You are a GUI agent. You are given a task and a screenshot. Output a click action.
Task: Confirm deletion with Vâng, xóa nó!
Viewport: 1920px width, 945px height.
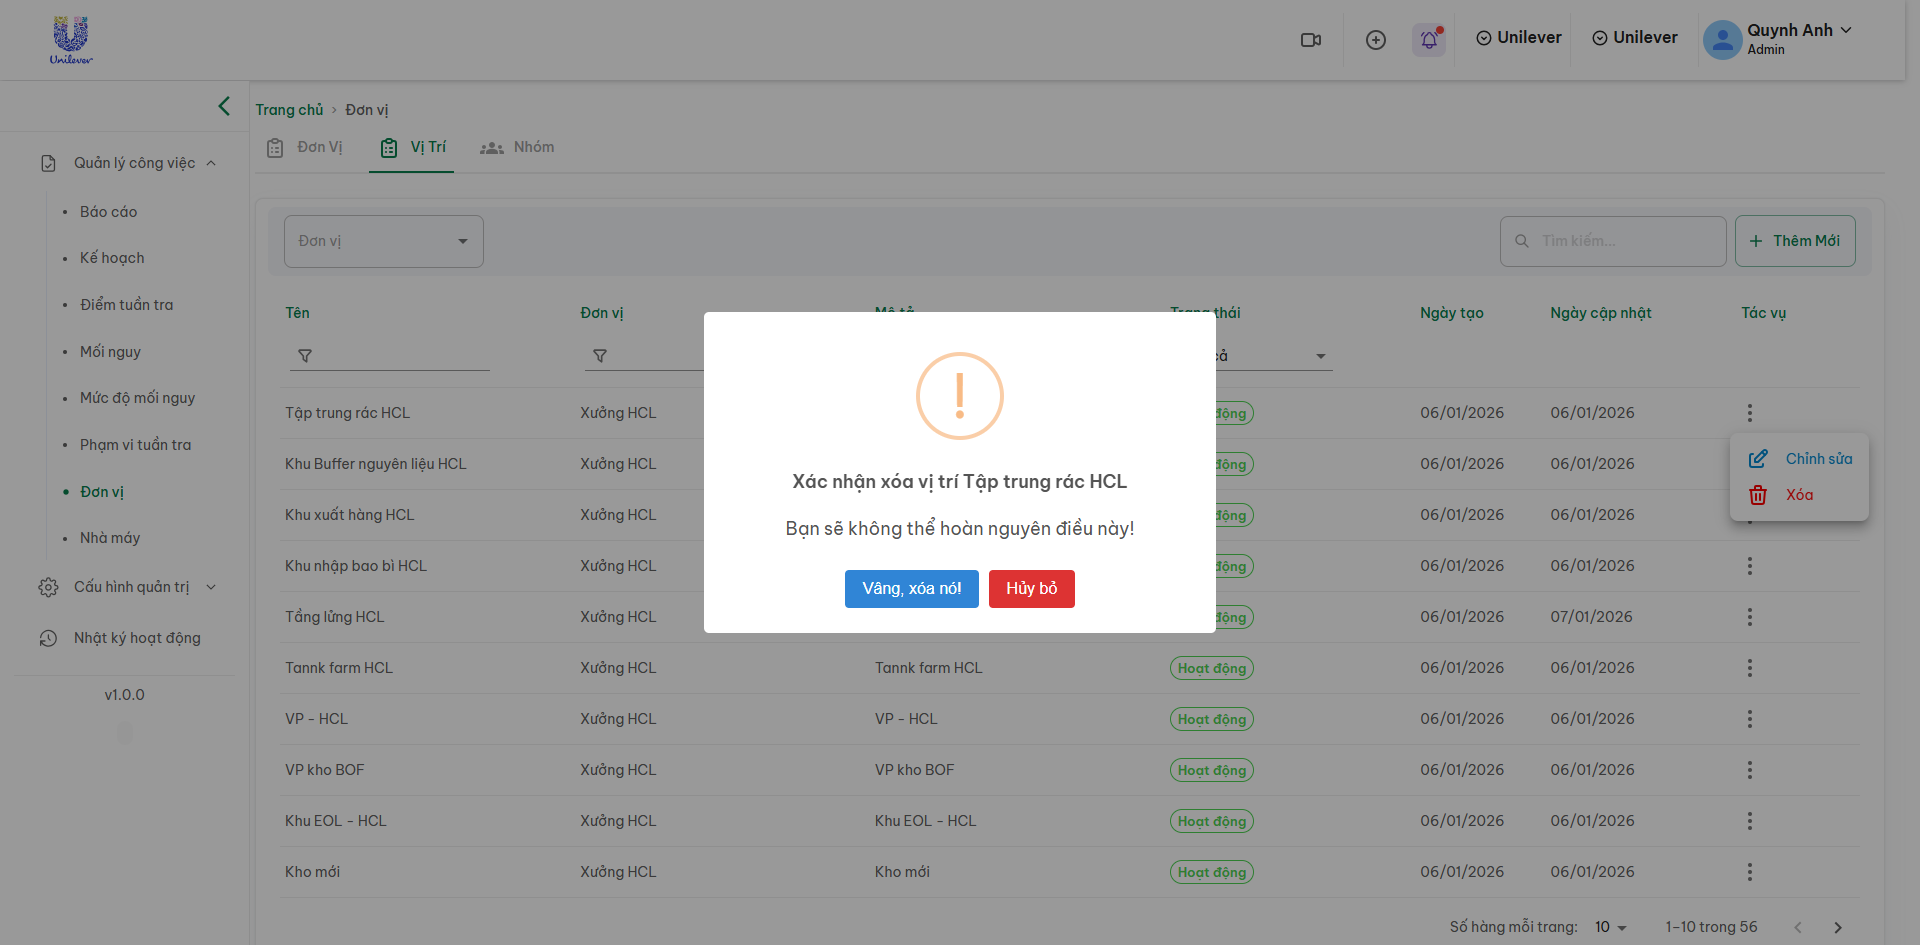click(911, 589)
